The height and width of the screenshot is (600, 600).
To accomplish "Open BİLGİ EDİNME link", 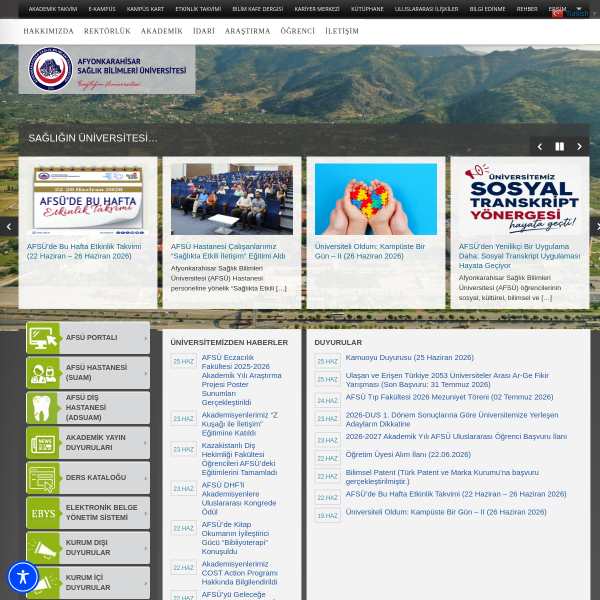I will point(487,9).
